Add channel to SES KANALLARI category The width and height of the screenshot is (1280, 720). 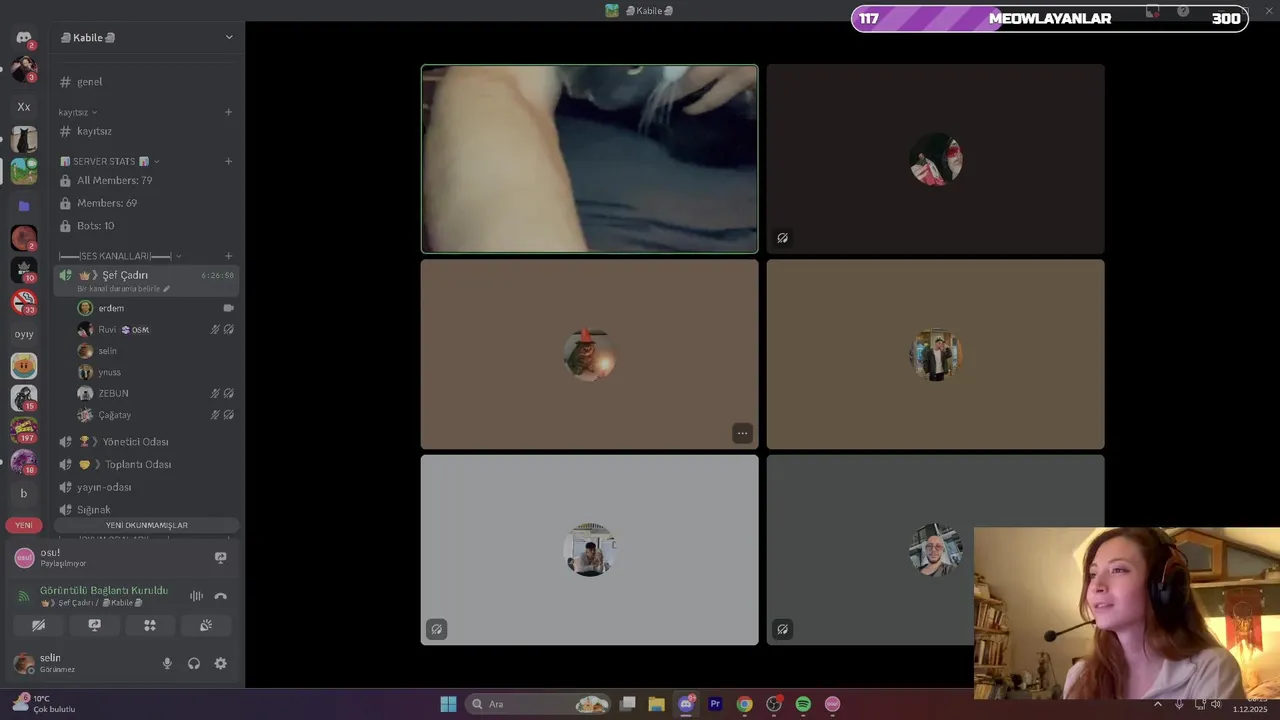(228, 256)
